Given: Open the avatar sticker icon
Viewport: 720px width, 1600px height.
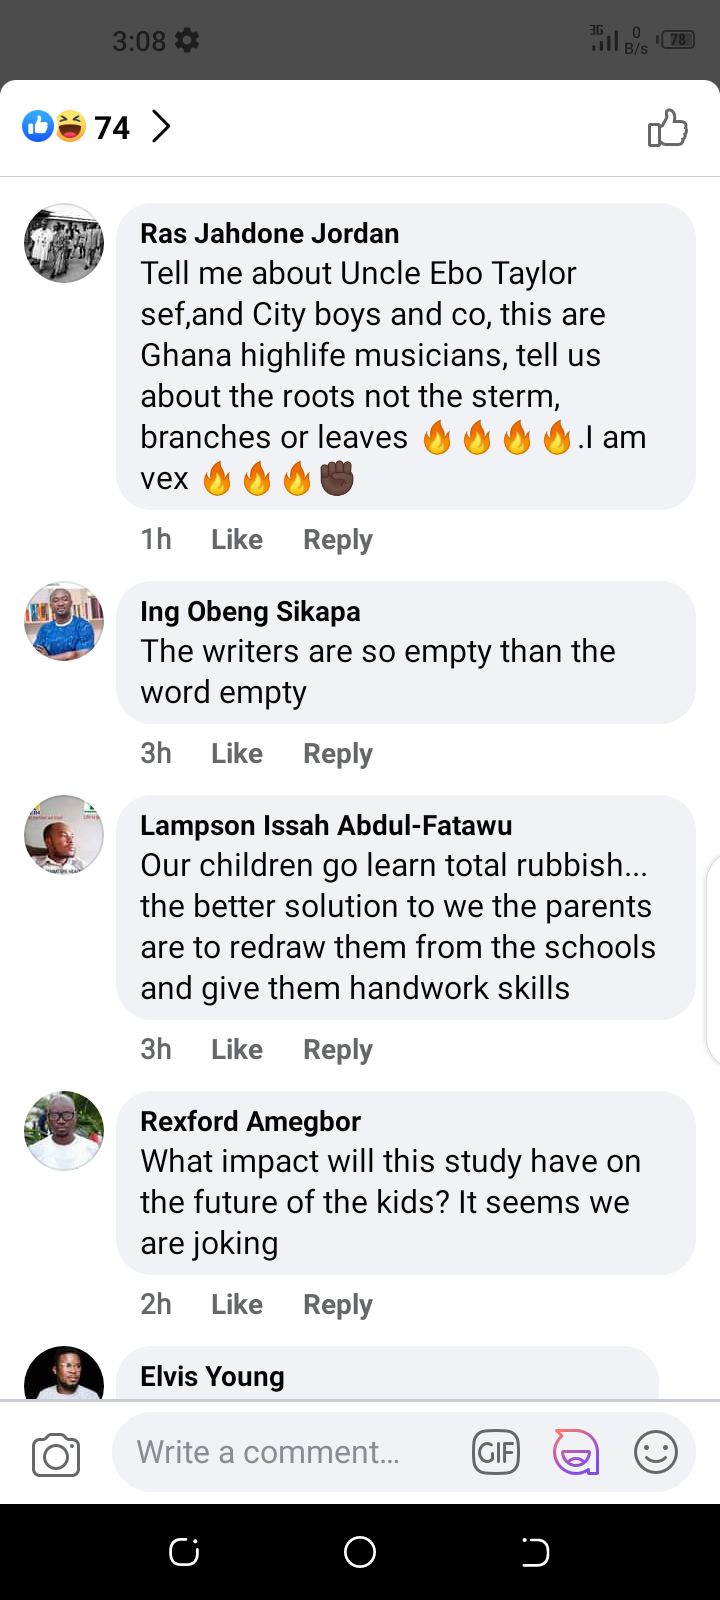Looking at the screenshot, I should click(576, 1452).
